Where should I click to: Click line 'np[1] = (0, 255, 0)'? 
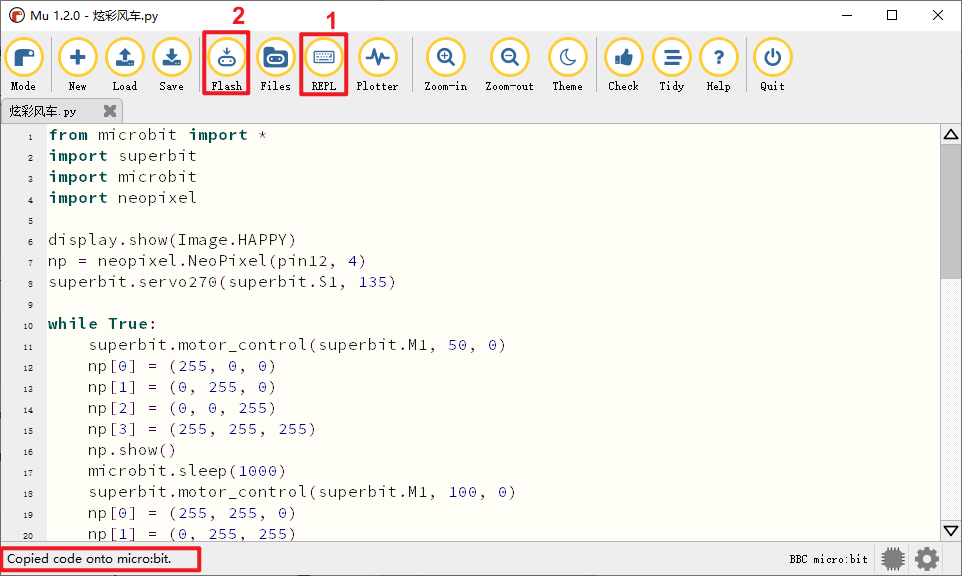click(182, 387)
